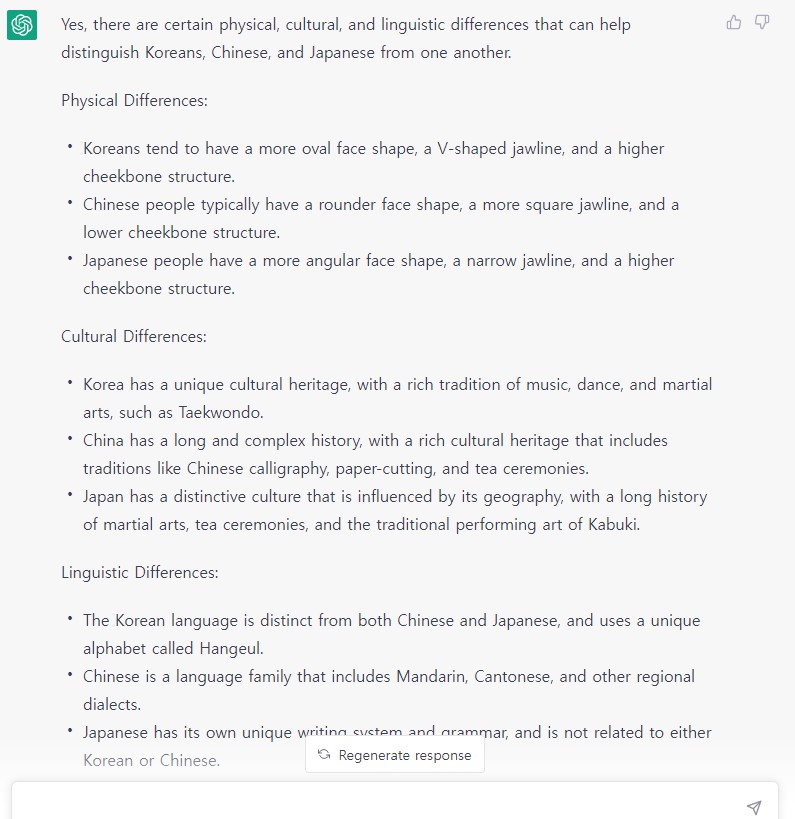Click the thumbs down feedback icon
The image size is (795, 819).
(x=762, y=22)
